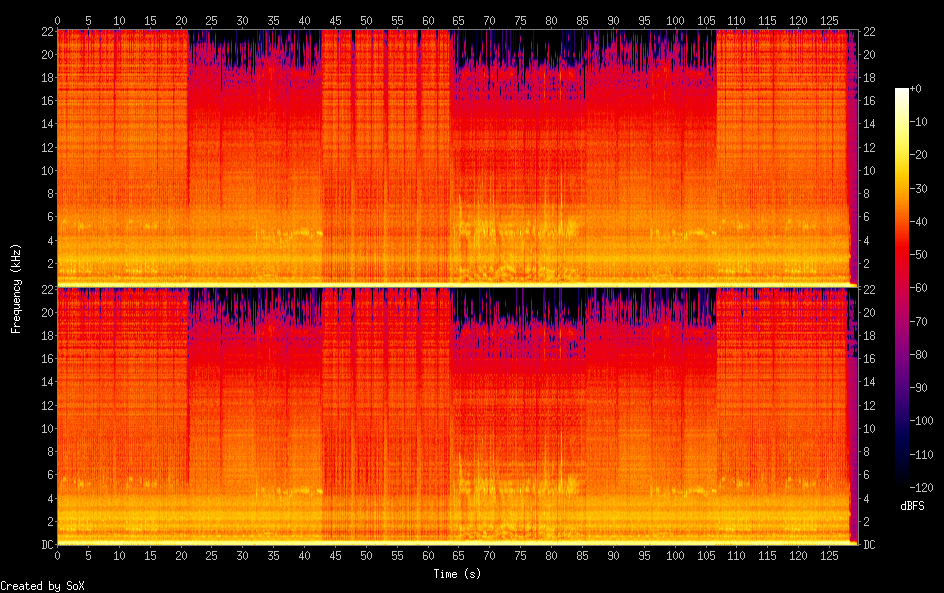This screenshot has height=593, width=944.
Task: Click the "Created by SoX" text
Action: point(42,586)
